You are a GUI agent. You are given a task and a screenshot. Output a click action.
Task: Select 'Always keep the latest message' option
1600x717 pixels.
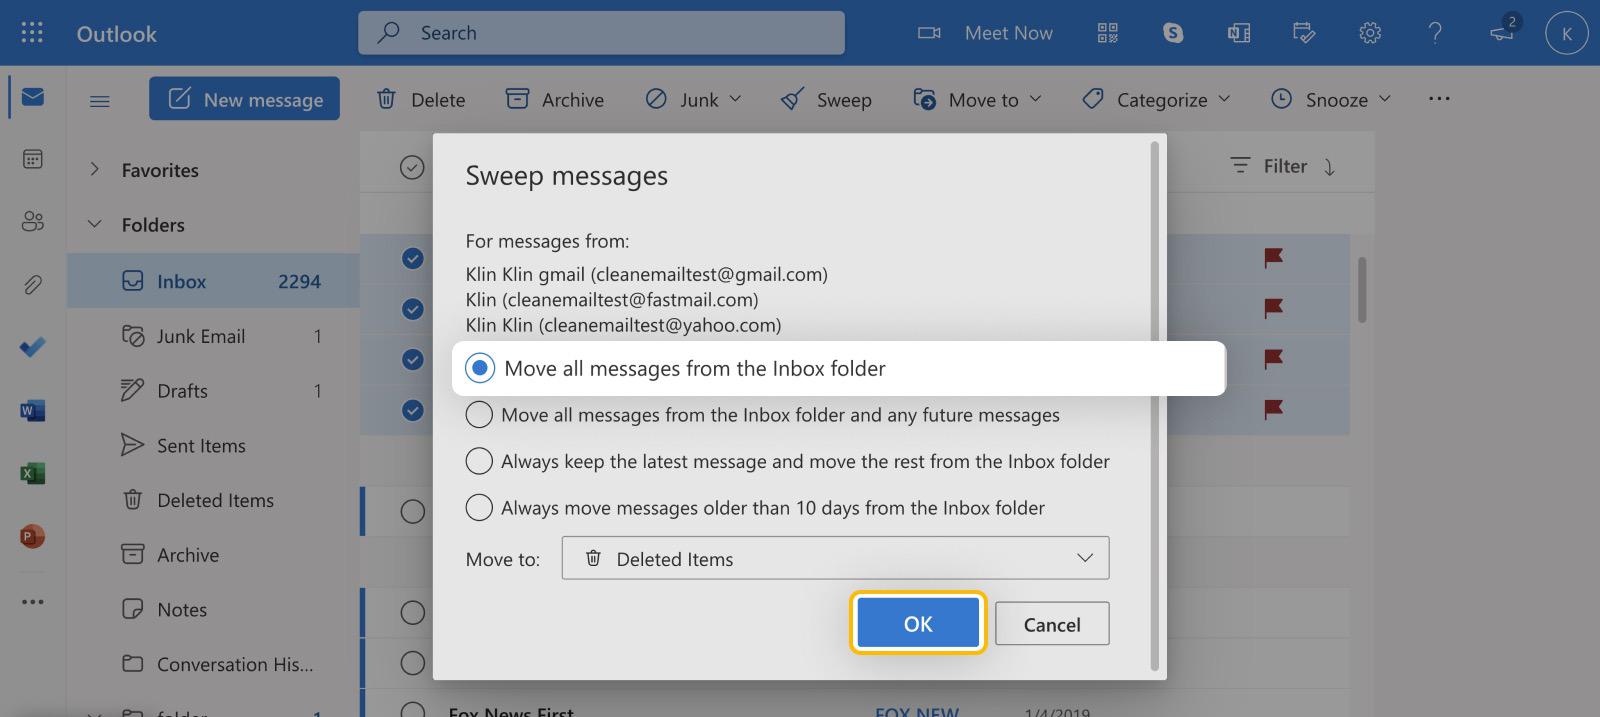point(479,461)
